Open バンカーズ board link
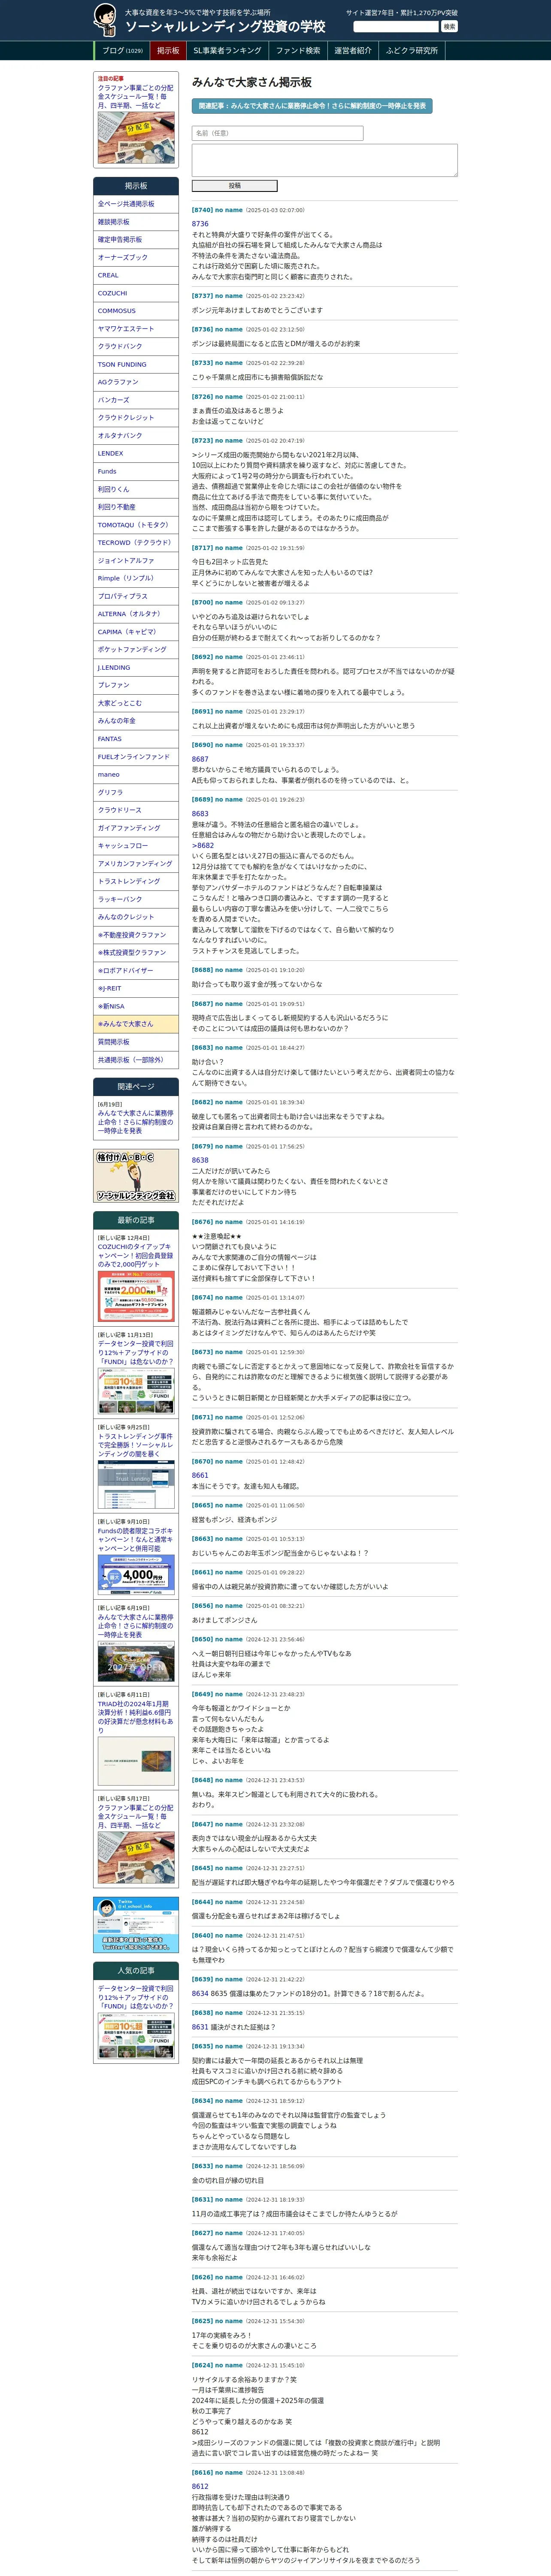The width and height of the screenshot is (551, 2576). (x=136, y=400)
